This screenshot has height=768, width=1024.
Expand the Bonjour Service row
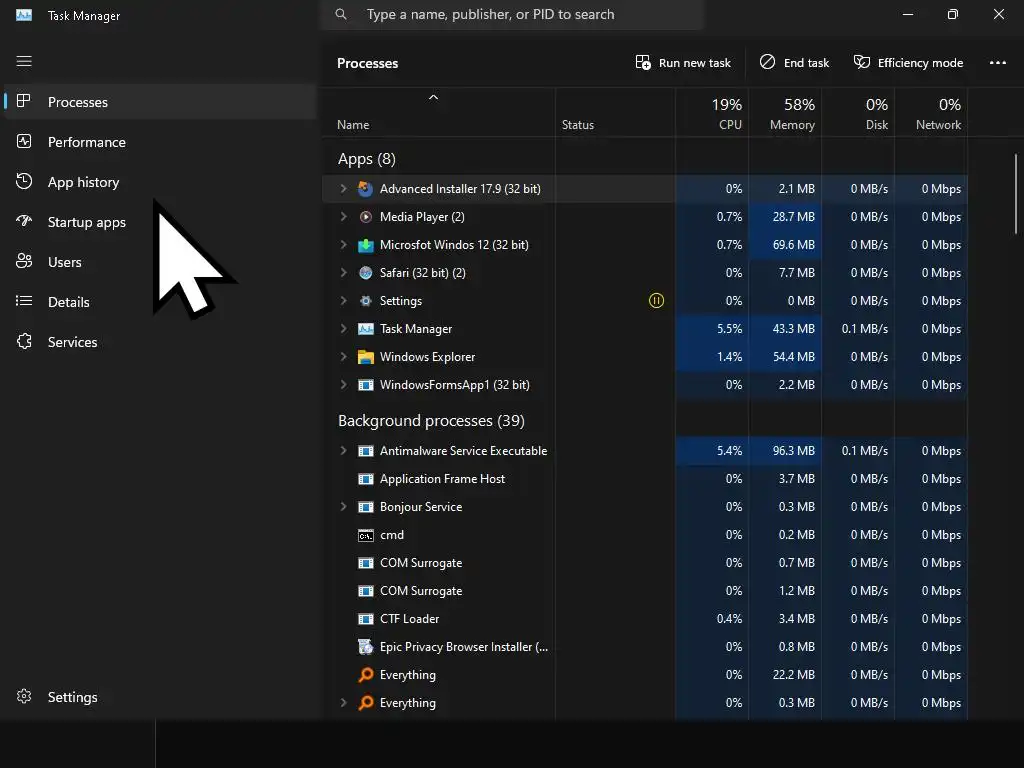[x=344, y=507]
